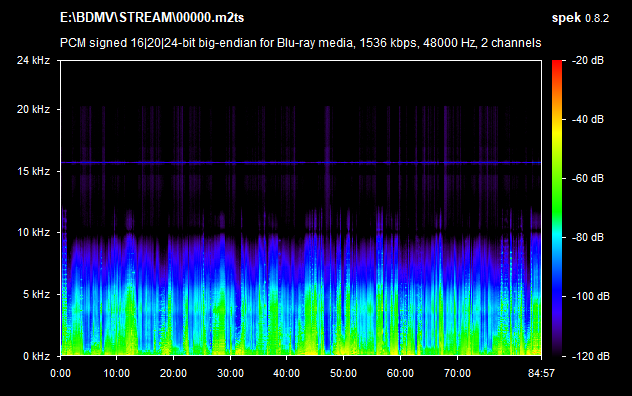Select the 20 kHz frequency axis label
This screenshot has width=632, height=396.
tap(33, 109)
